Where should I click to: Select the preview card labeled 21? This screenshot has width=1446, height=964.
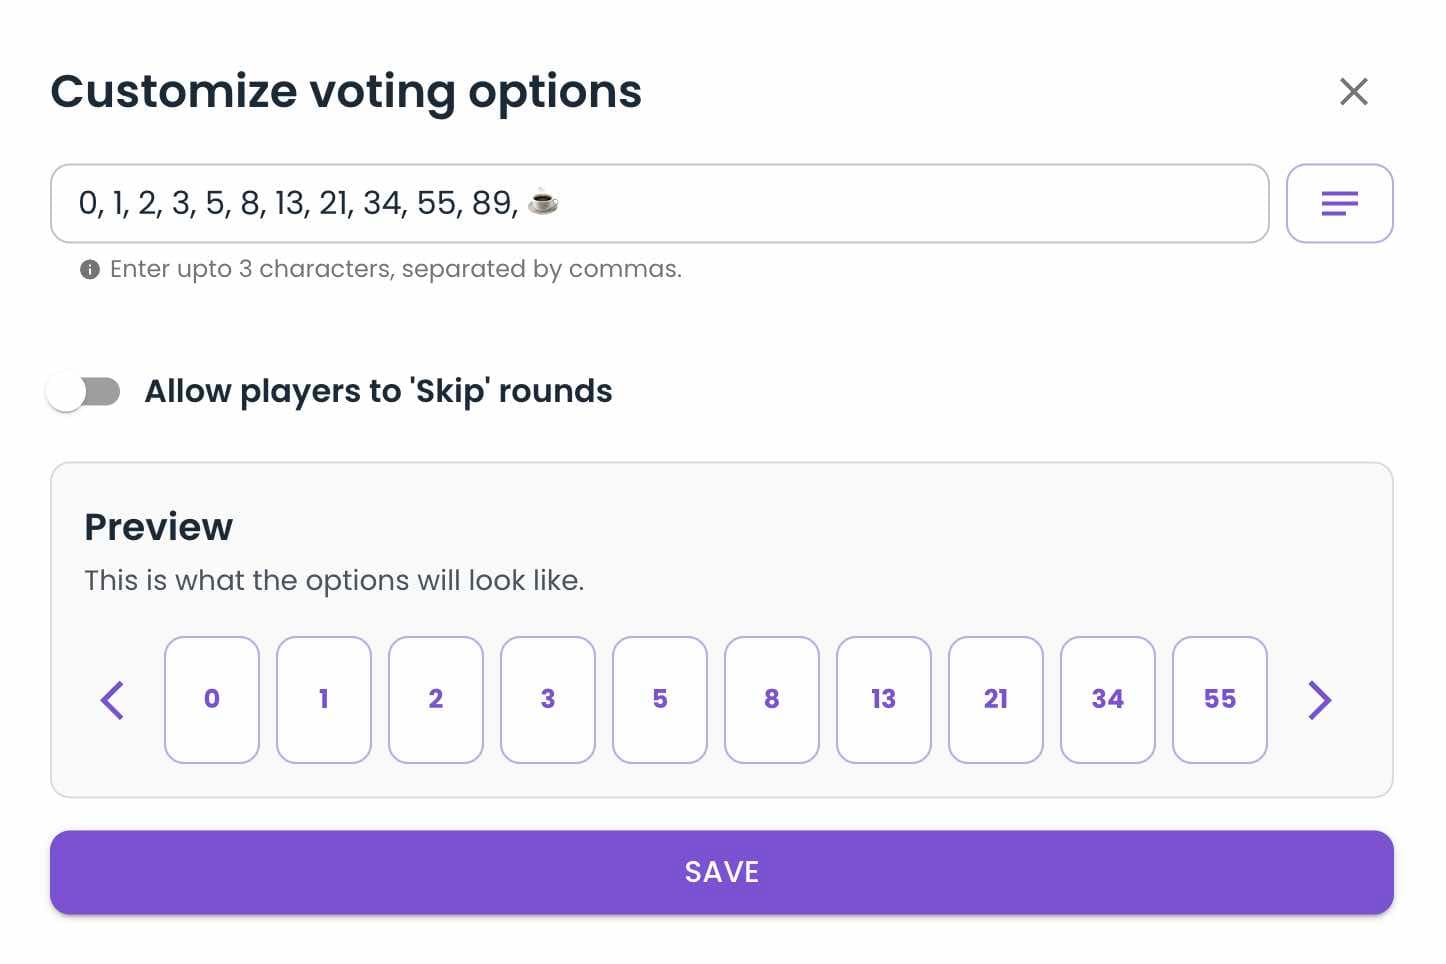pos(996,700)
